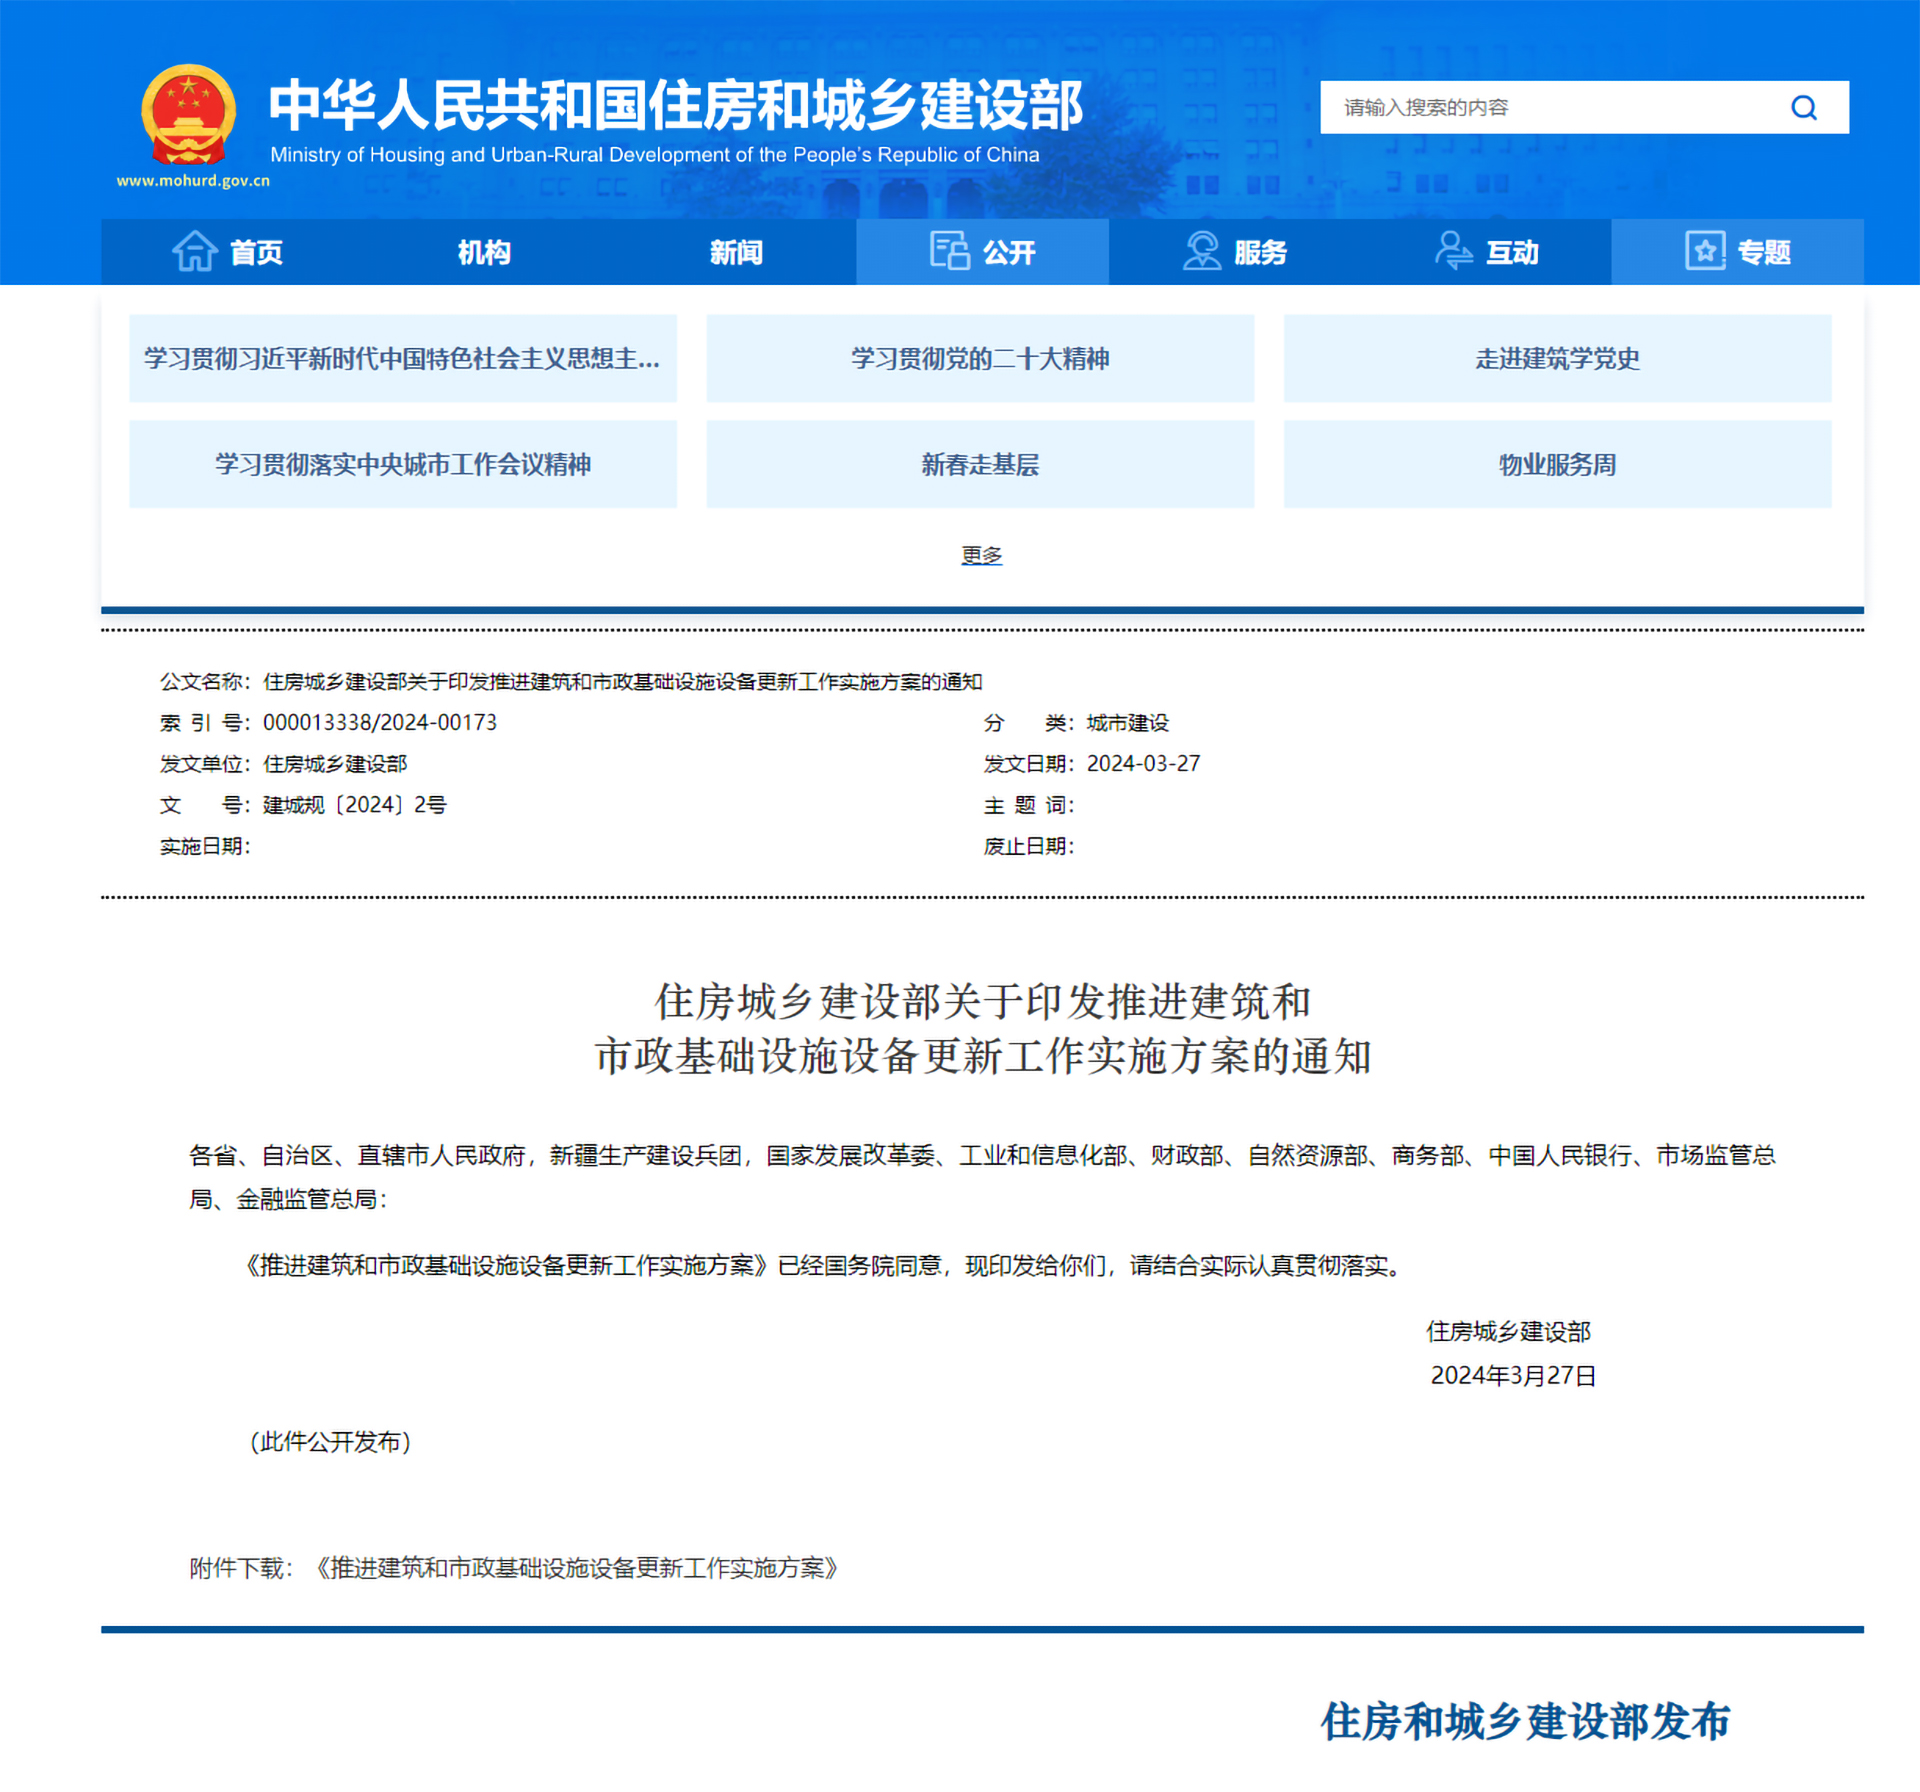Open 物业服务周 topic
This screenshot has height=1792, width=1920.
point(1557,464)
